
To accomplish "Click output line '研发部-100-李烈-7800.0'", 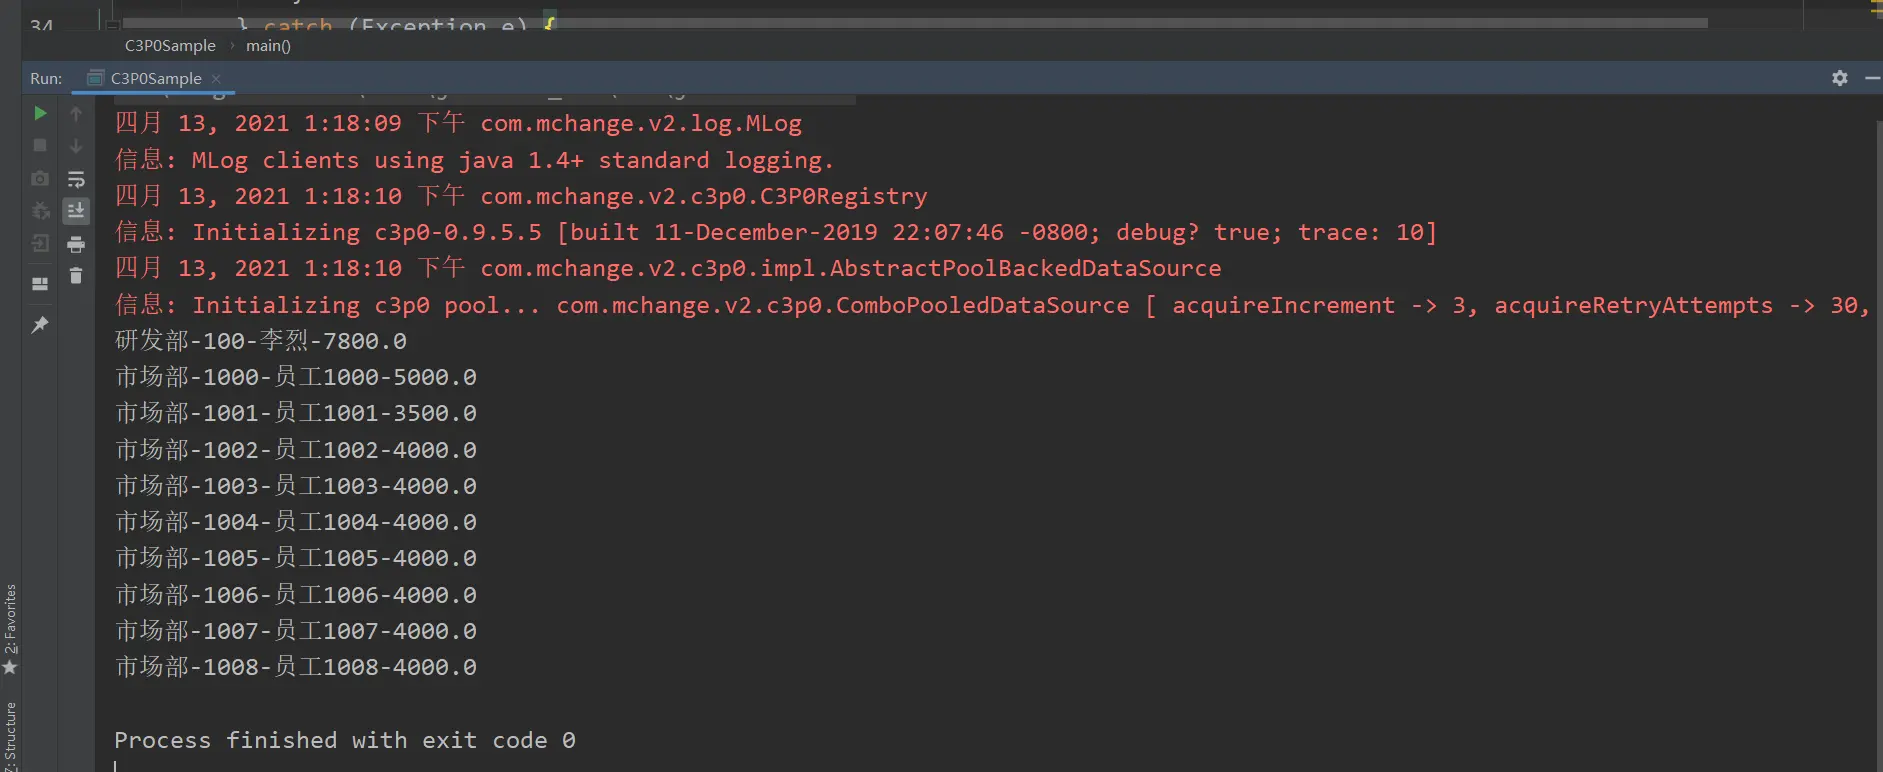I will click(261, 341).
